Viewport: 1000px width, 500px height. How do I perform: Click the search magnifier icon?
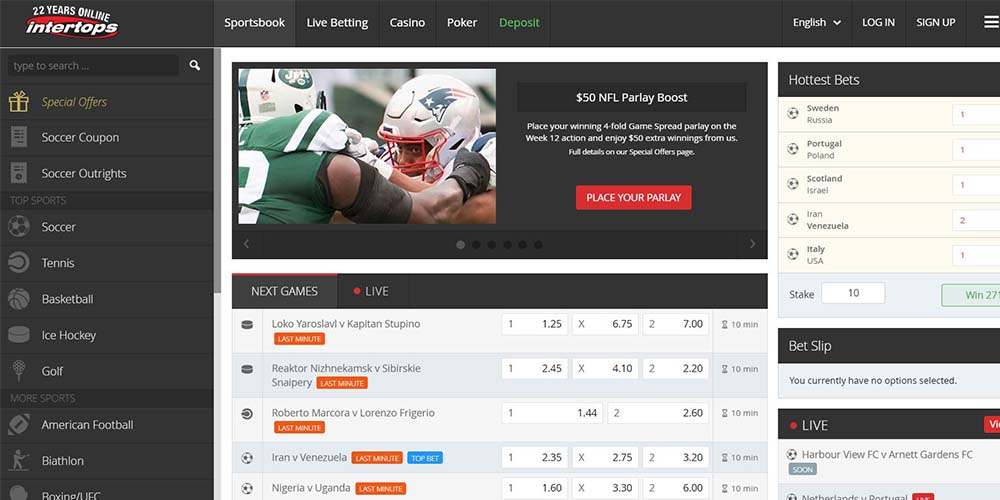coord(194,66)
